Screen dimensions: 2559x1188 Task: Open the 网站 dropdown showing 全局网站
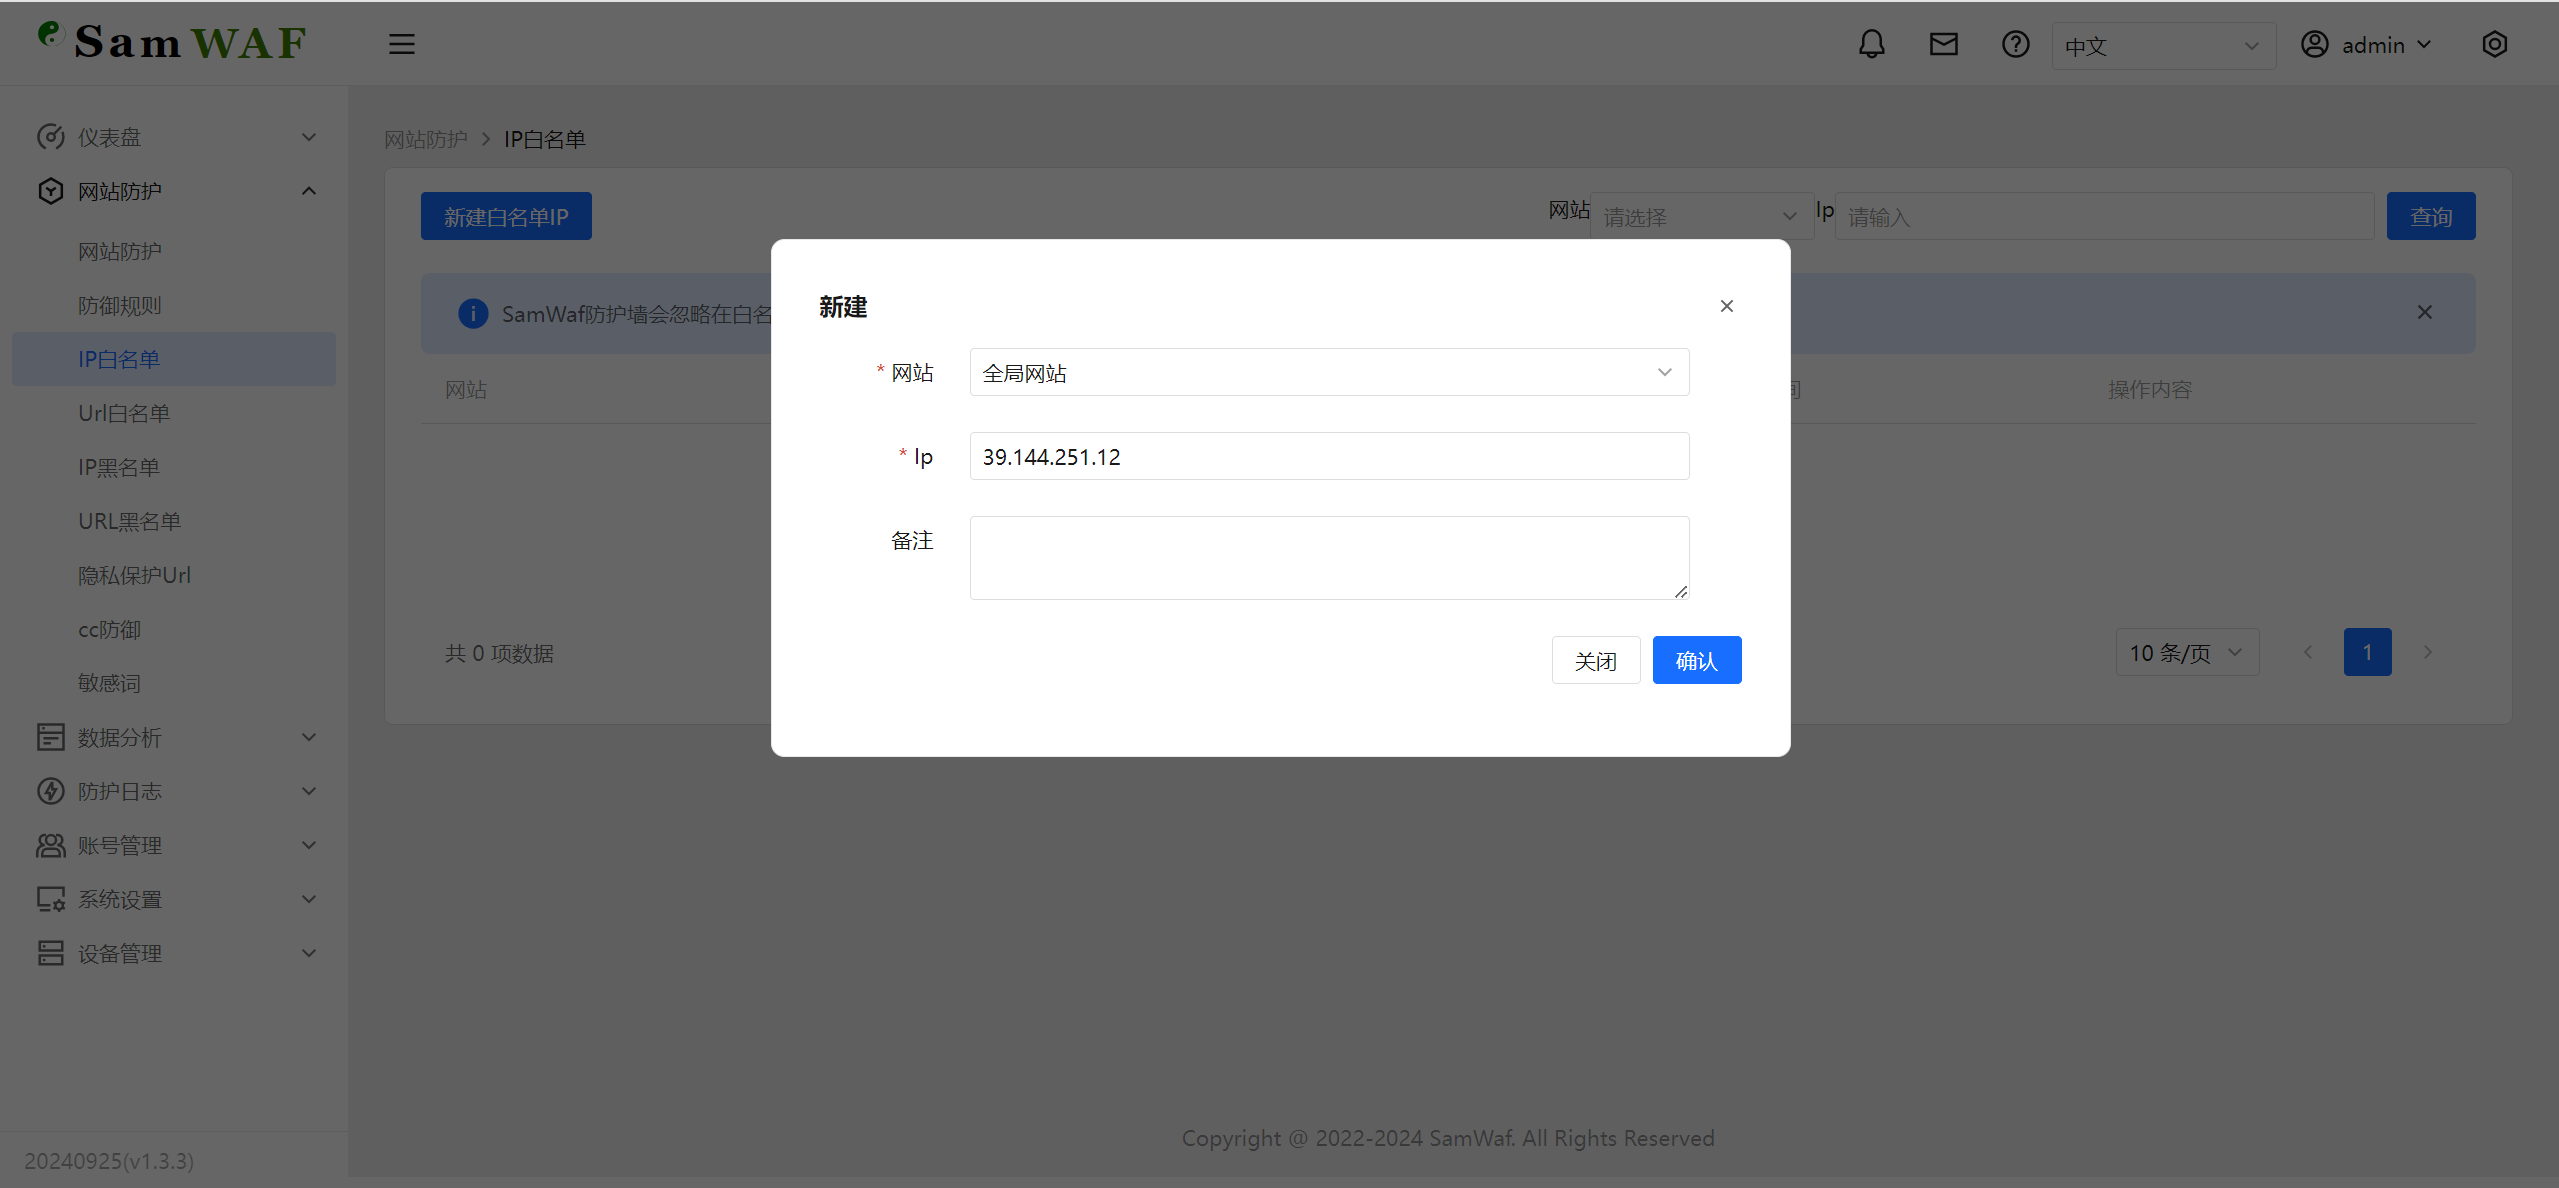click(x=1329, y=372)
